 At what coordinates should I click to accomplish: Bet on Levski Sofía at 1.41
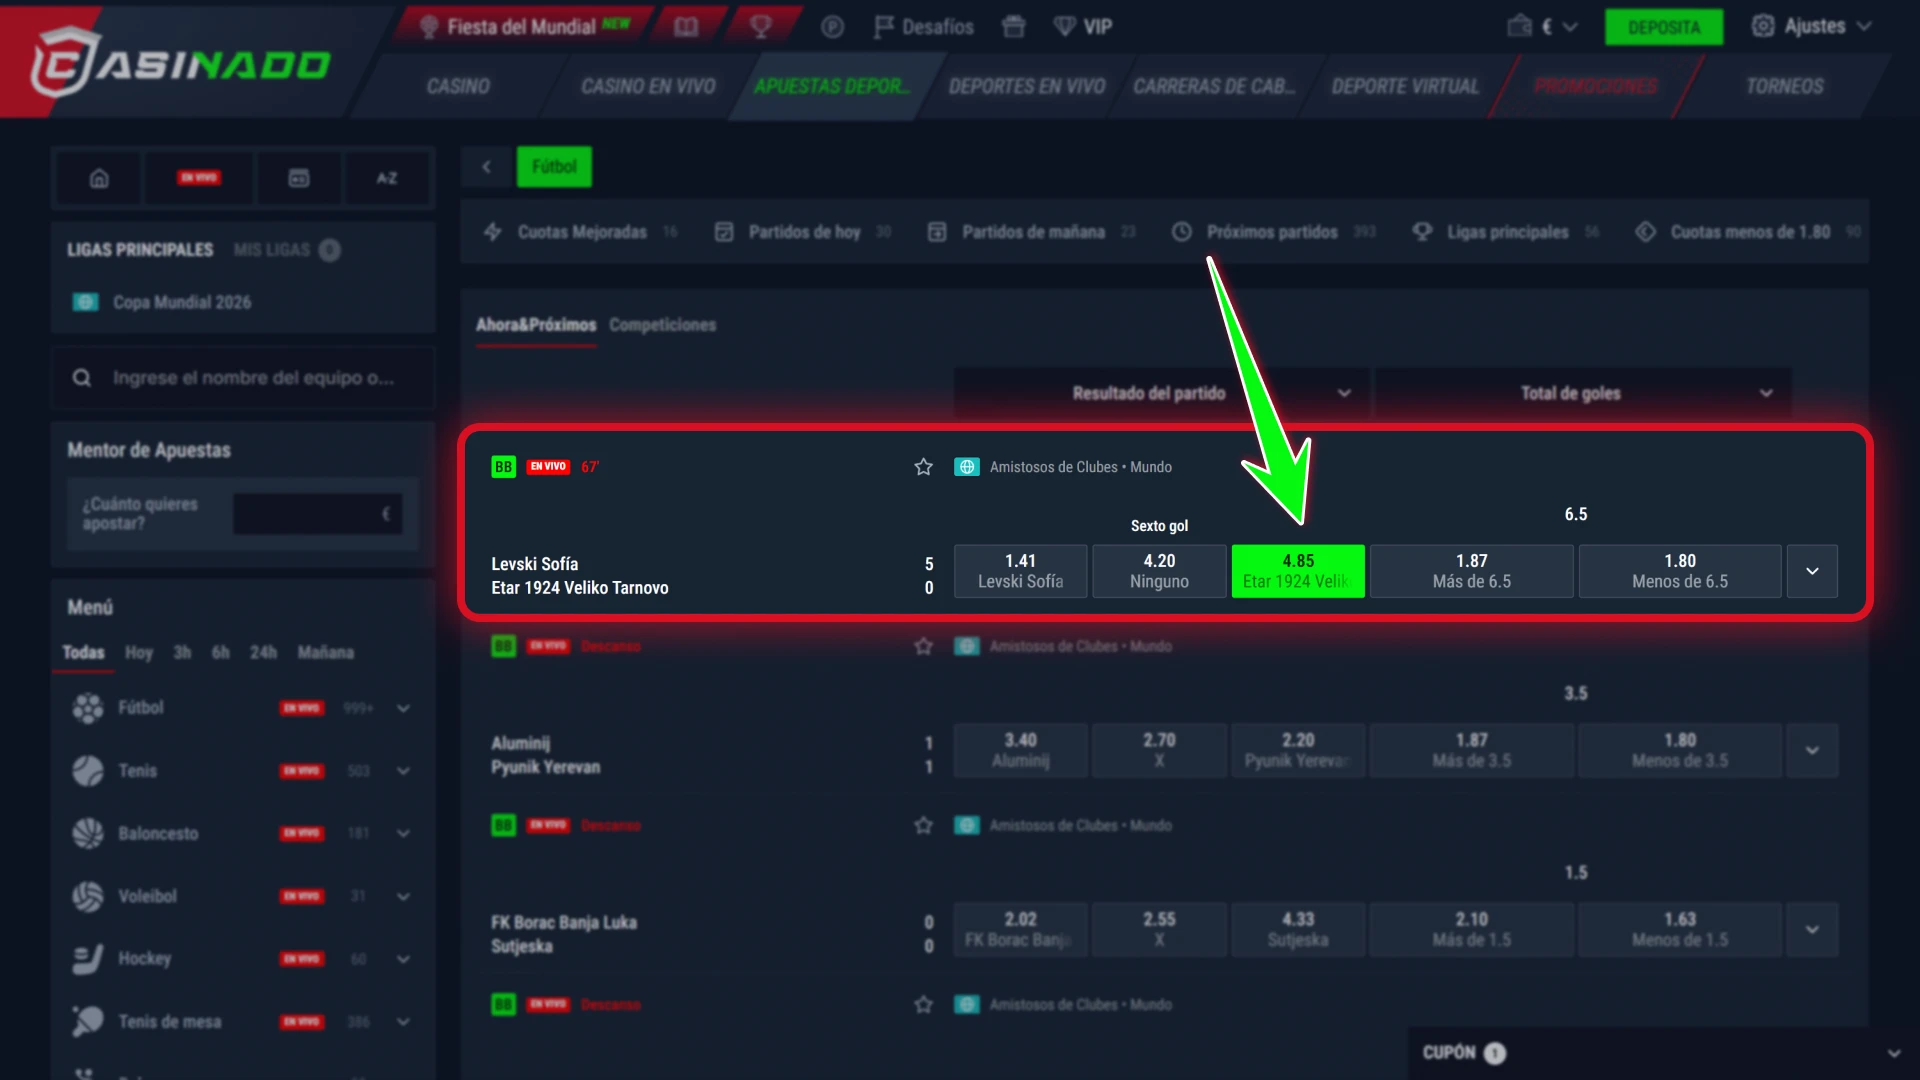point(1020,571)
